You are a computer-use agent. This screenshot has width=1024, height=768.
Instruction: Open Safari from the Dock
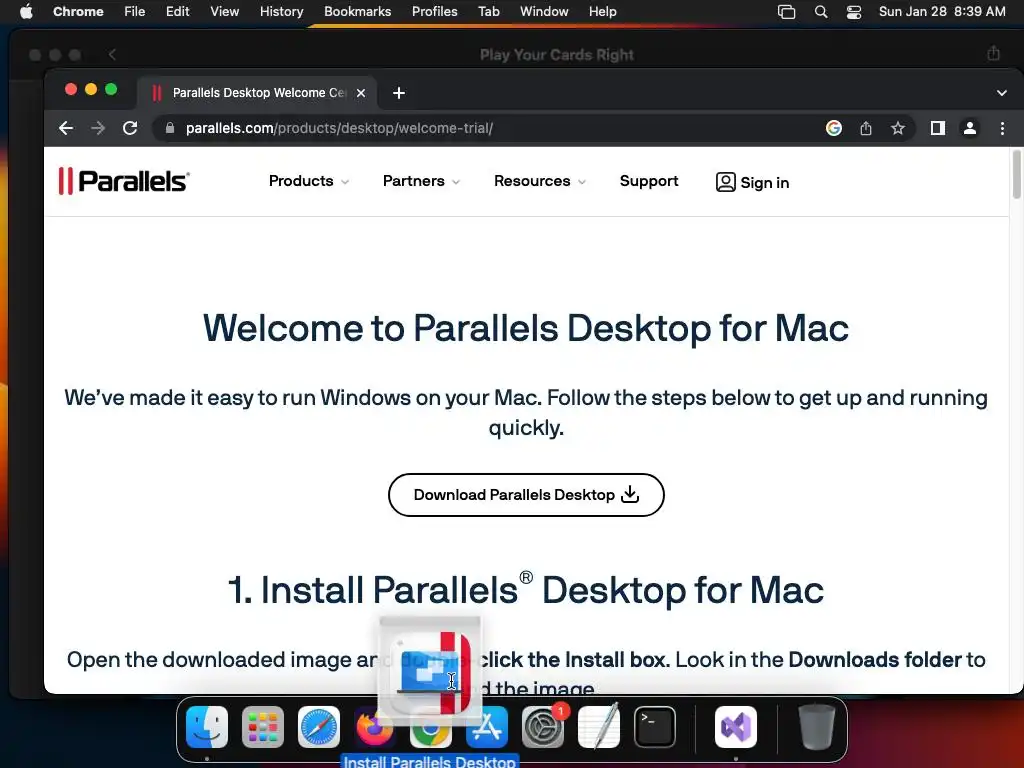pos(319,727)
